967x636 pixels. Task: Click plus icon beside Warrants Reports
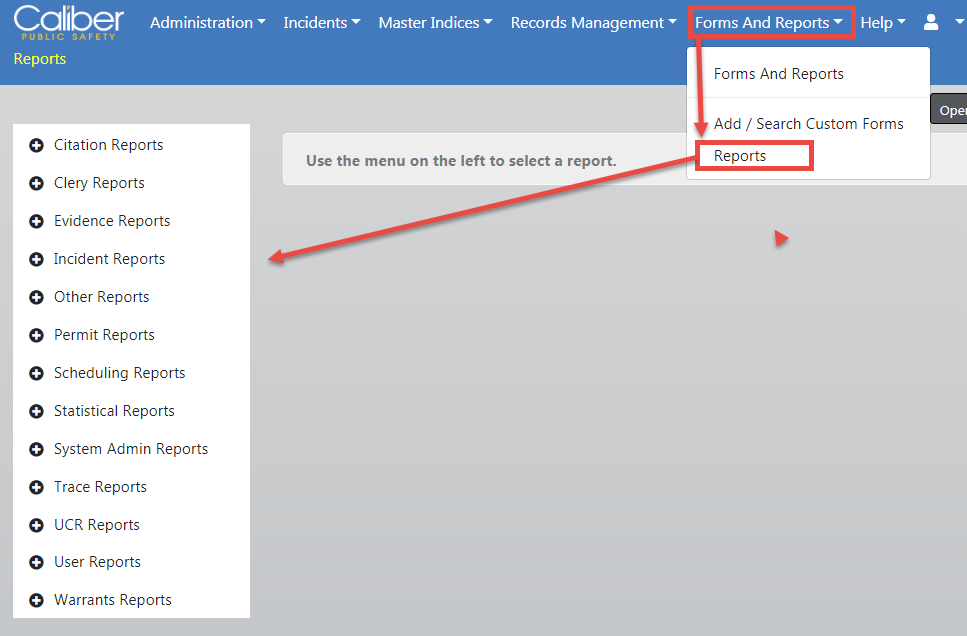point(36,600)
